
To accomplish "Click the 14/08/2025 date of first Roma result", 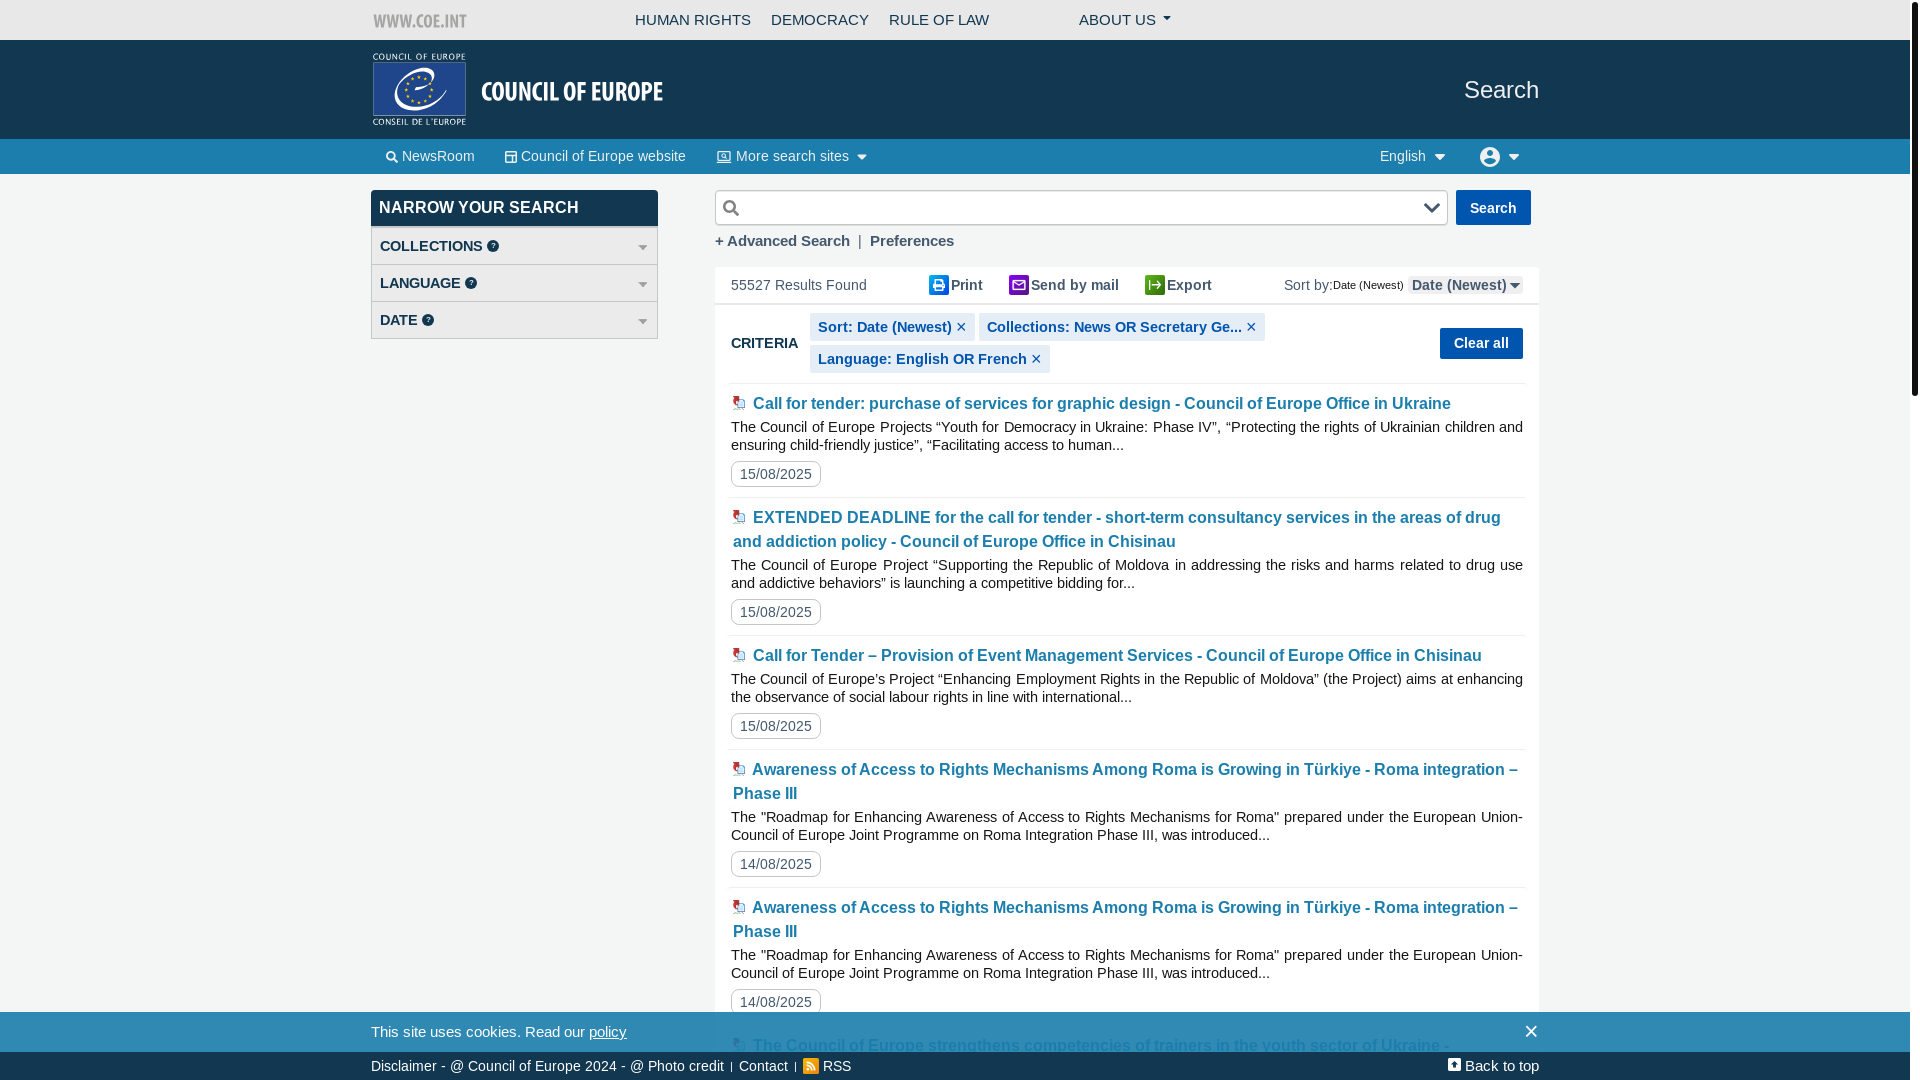I will [776, 864].
